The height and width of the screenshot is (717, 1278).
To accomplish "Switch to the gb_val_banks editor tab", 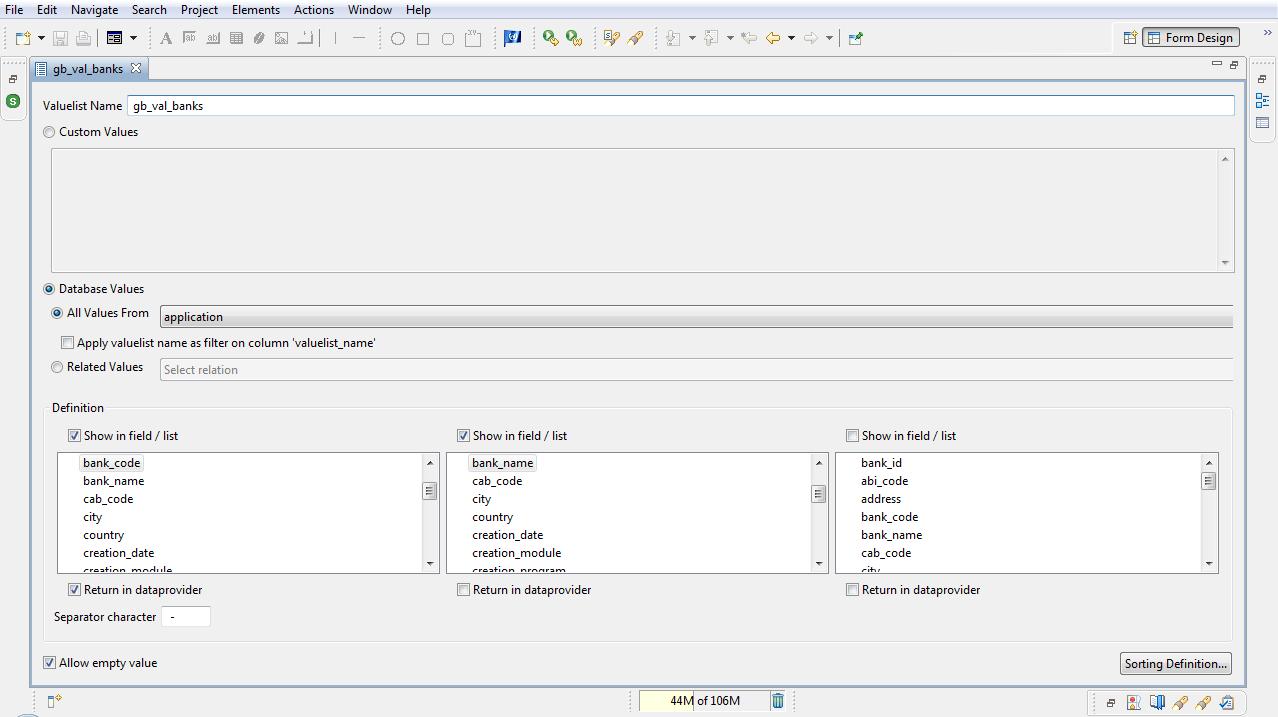I will click(x=88, y=68).
